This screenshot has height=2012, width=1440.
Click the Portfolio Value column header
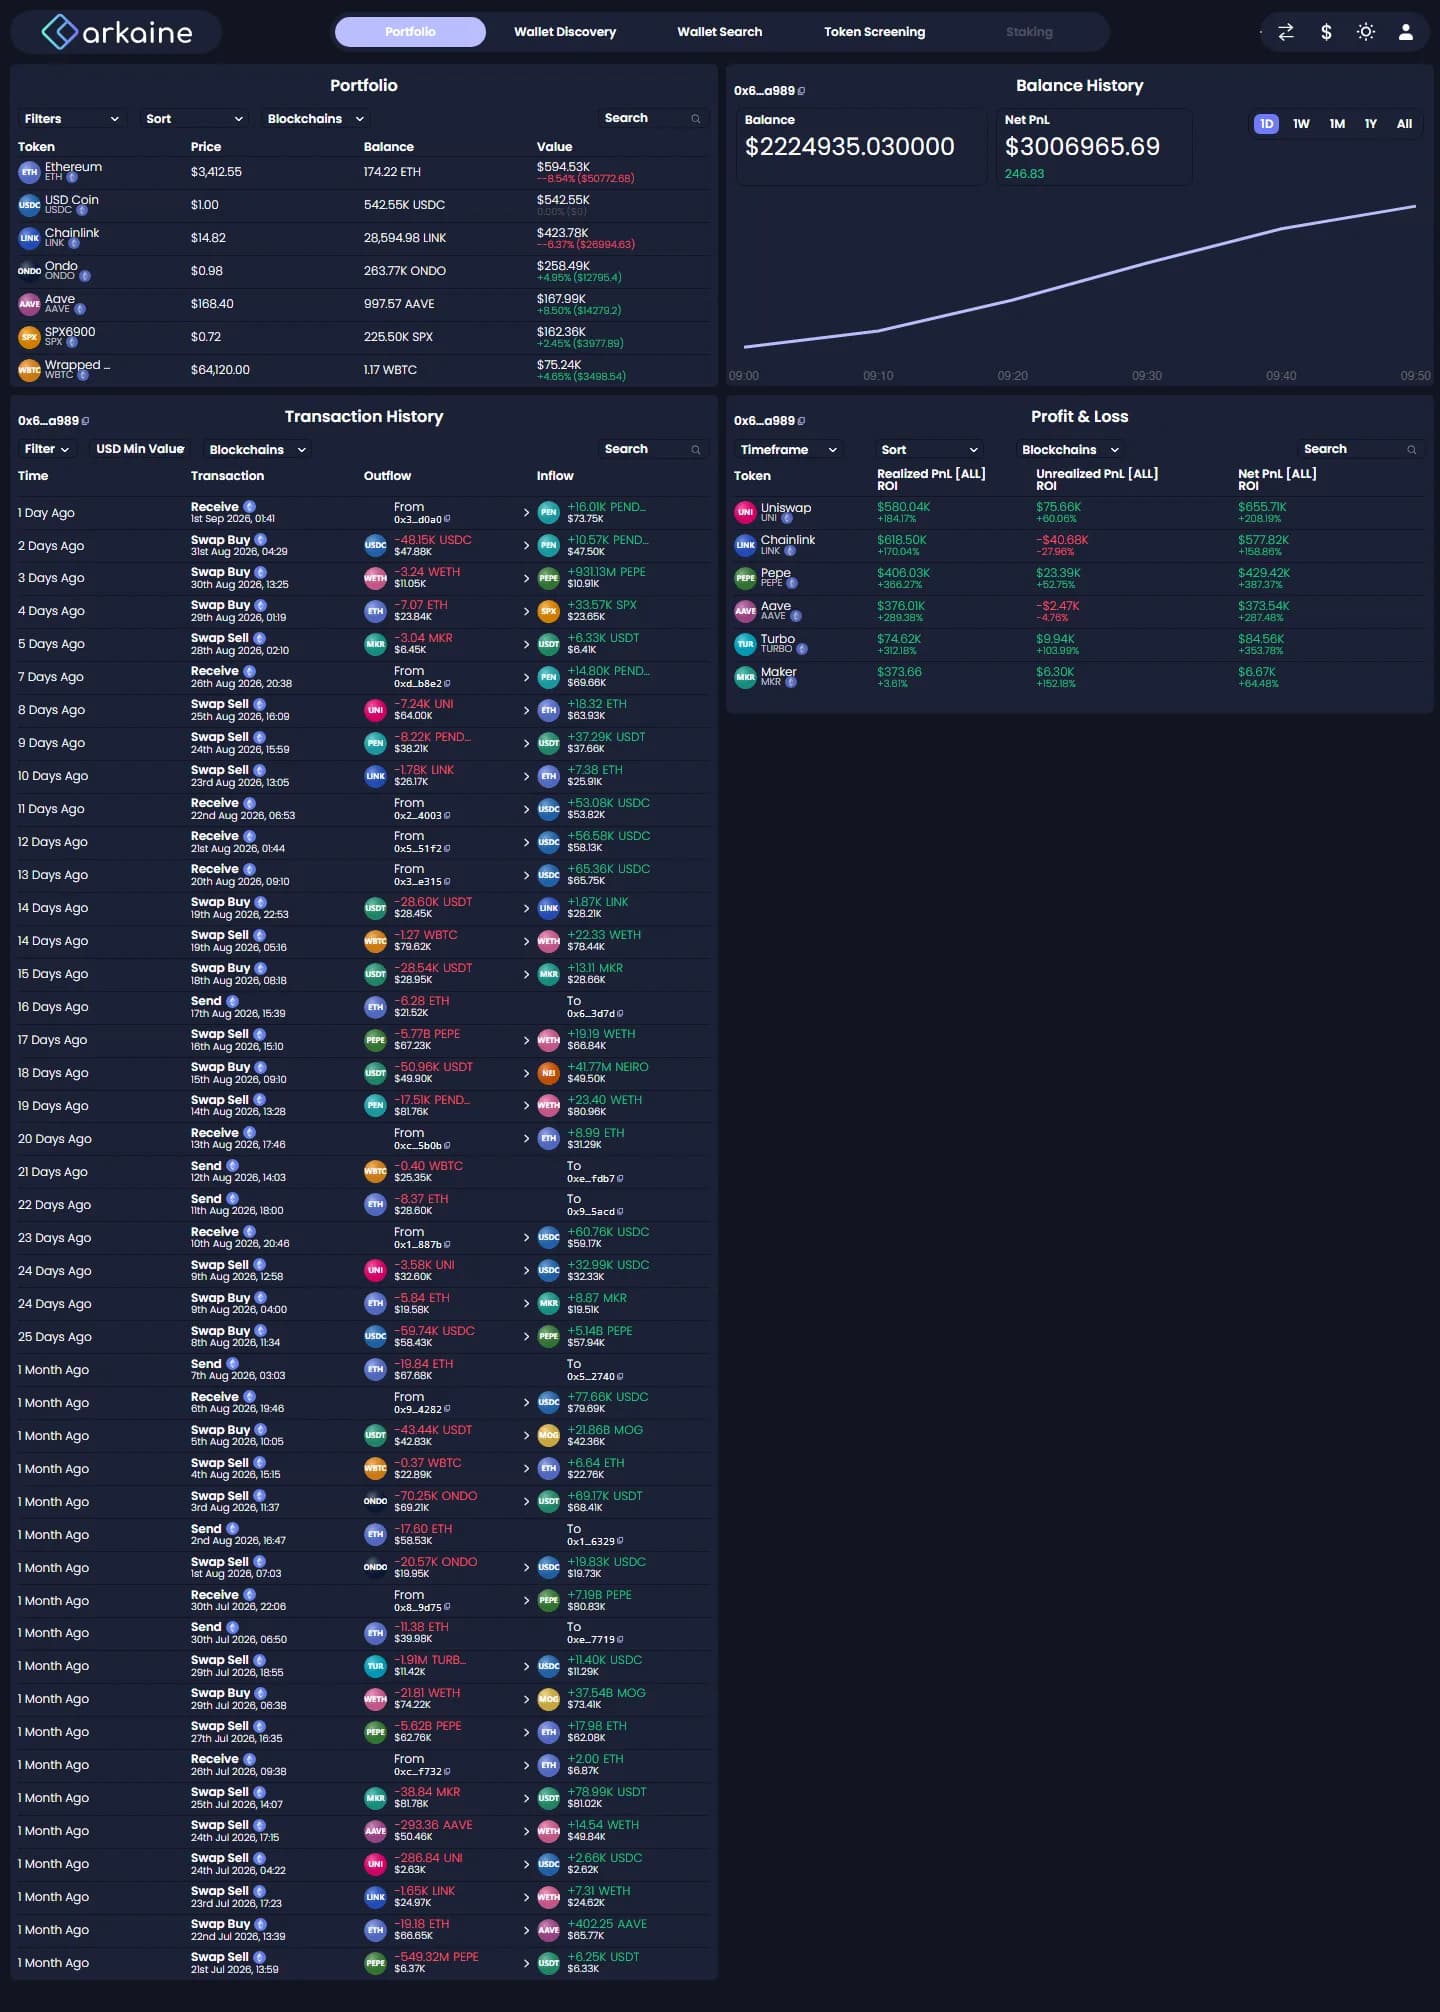554,147
